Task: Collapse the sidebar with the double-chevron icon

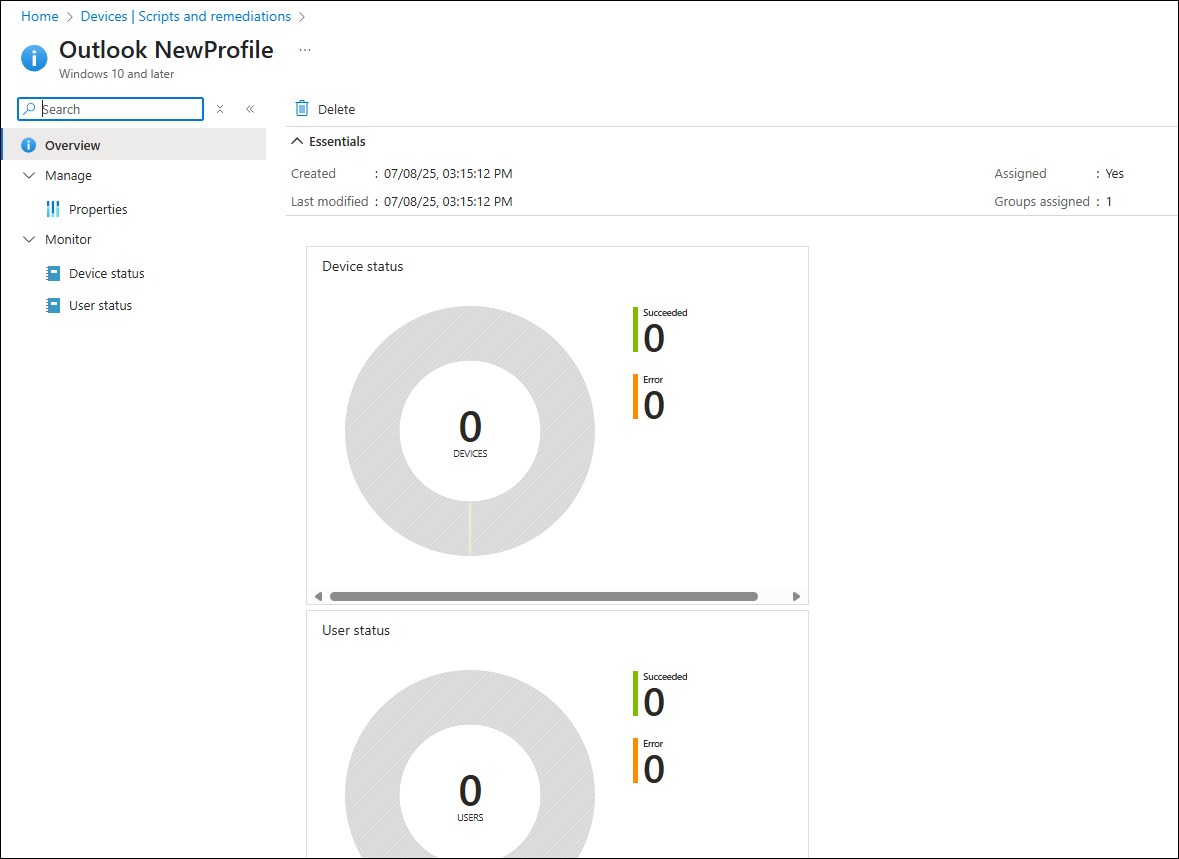Action: click(250, 109)
